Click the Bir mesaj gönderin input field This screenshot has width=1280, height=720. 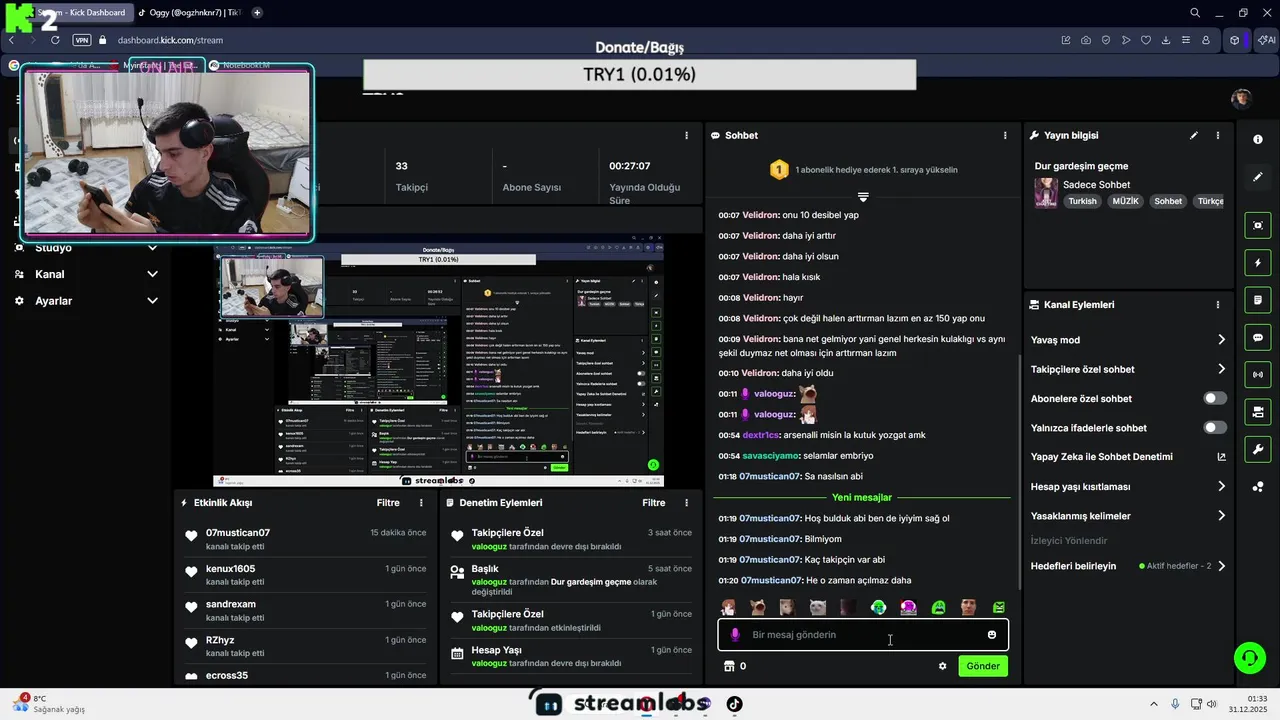pyautogui.click(x=863, y=635)
